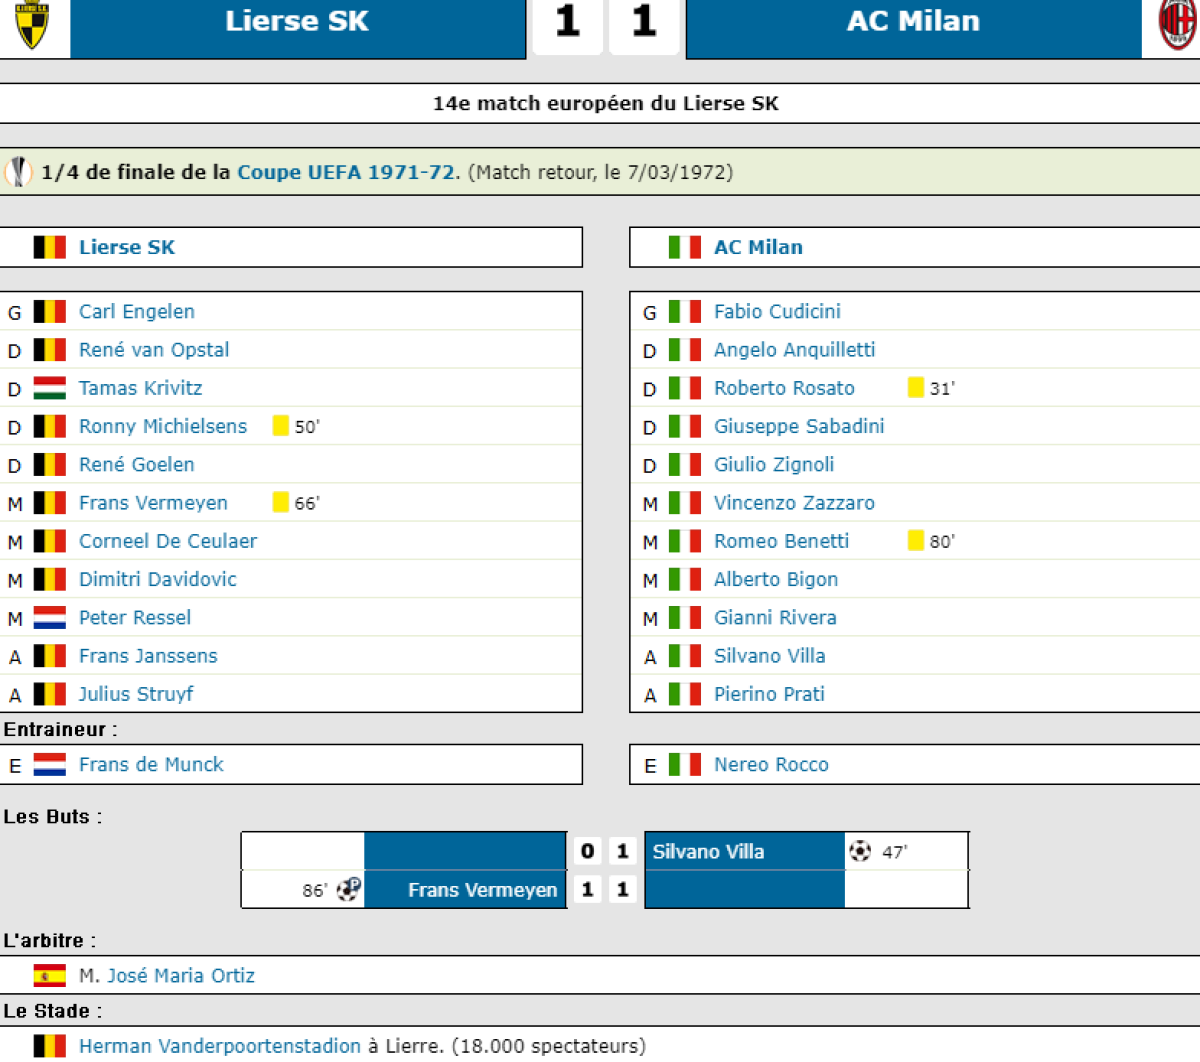1200x1062 pixels.
Task: Click the Dutch flag beside Peter Ressel
Action: tap(49, 618)
